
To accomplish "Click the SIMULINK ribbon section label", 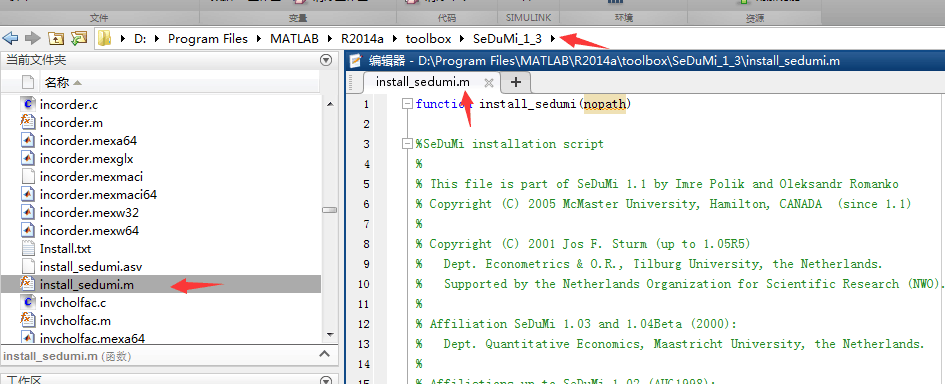I will pos(528,17).
